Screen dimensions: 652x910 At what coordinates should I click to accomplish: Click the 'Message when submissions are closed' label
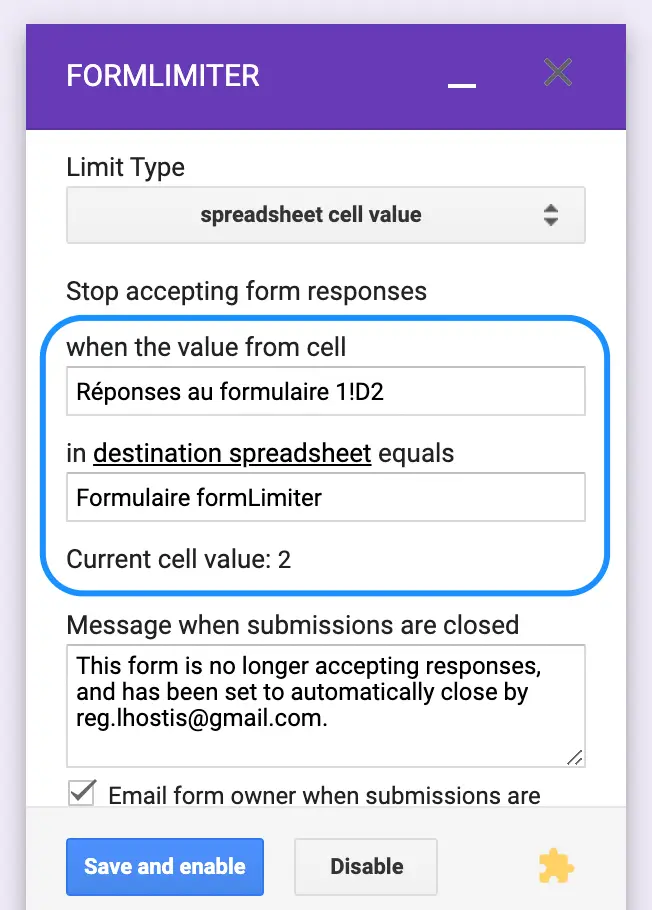(x=293, y=625)
